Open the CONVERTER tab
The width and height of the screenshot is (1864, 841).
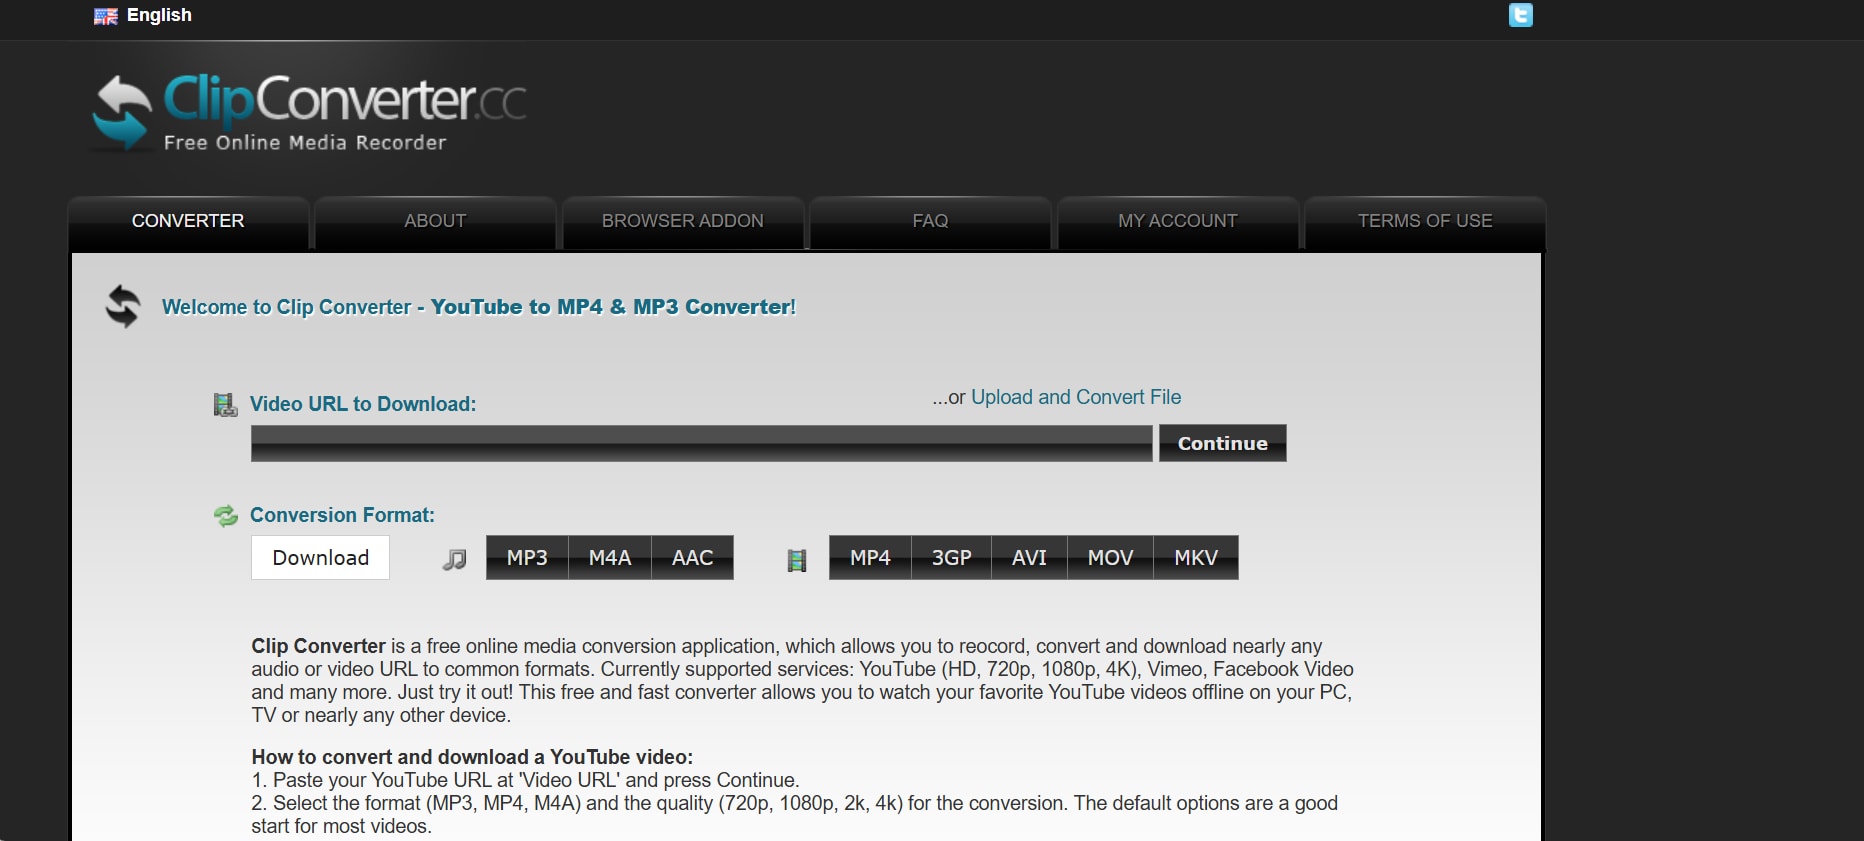[188, 221]
